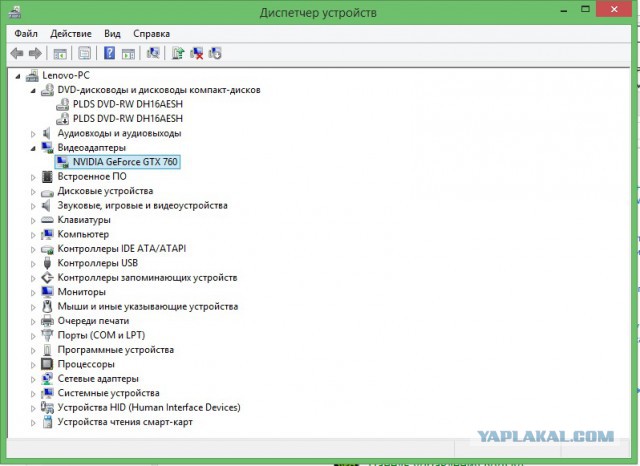Click the DVD drives category icon
Screen dimensions: 640x466
point(47,90)
